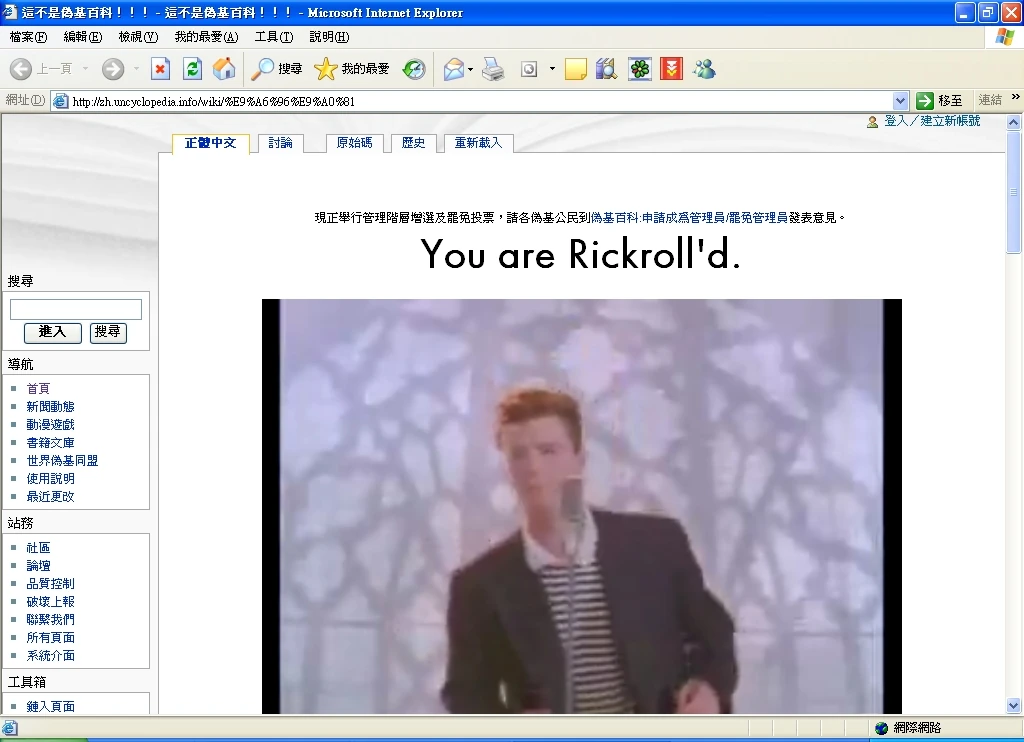Open the History clock icon

tap(413, 69)
